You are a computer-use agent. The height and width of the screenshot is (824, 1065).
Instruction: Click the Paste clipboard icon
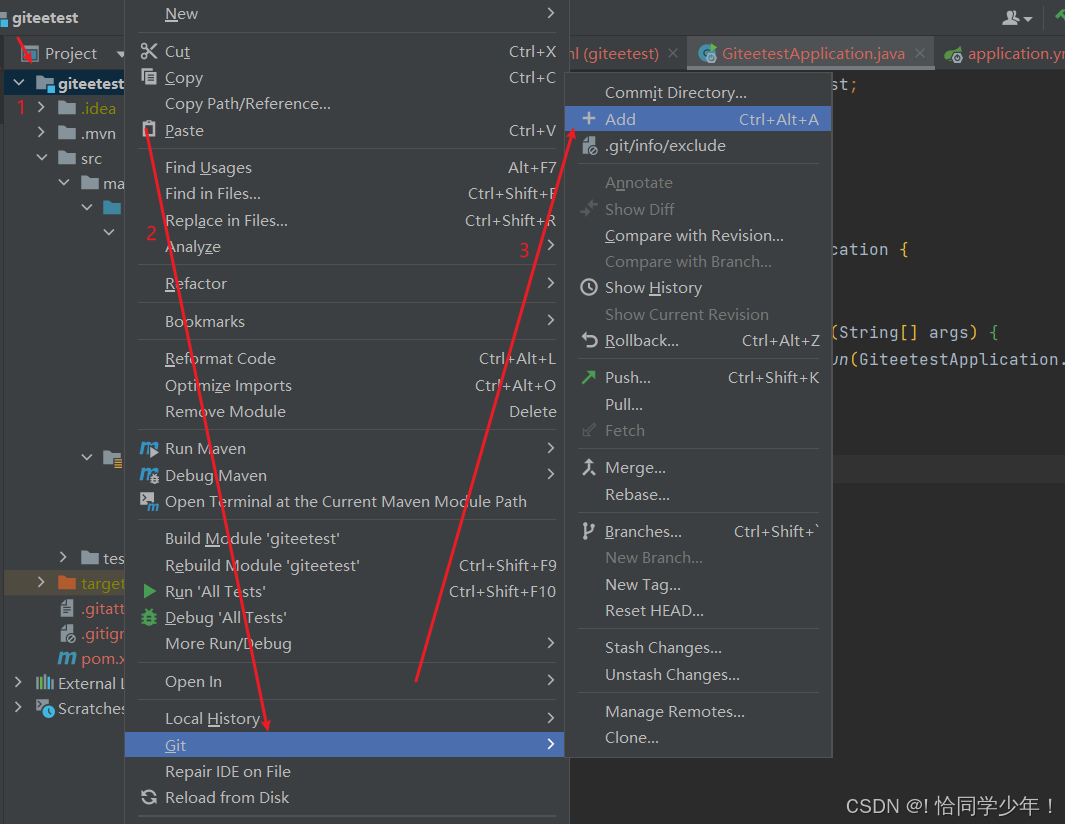[x=149, y=129]
